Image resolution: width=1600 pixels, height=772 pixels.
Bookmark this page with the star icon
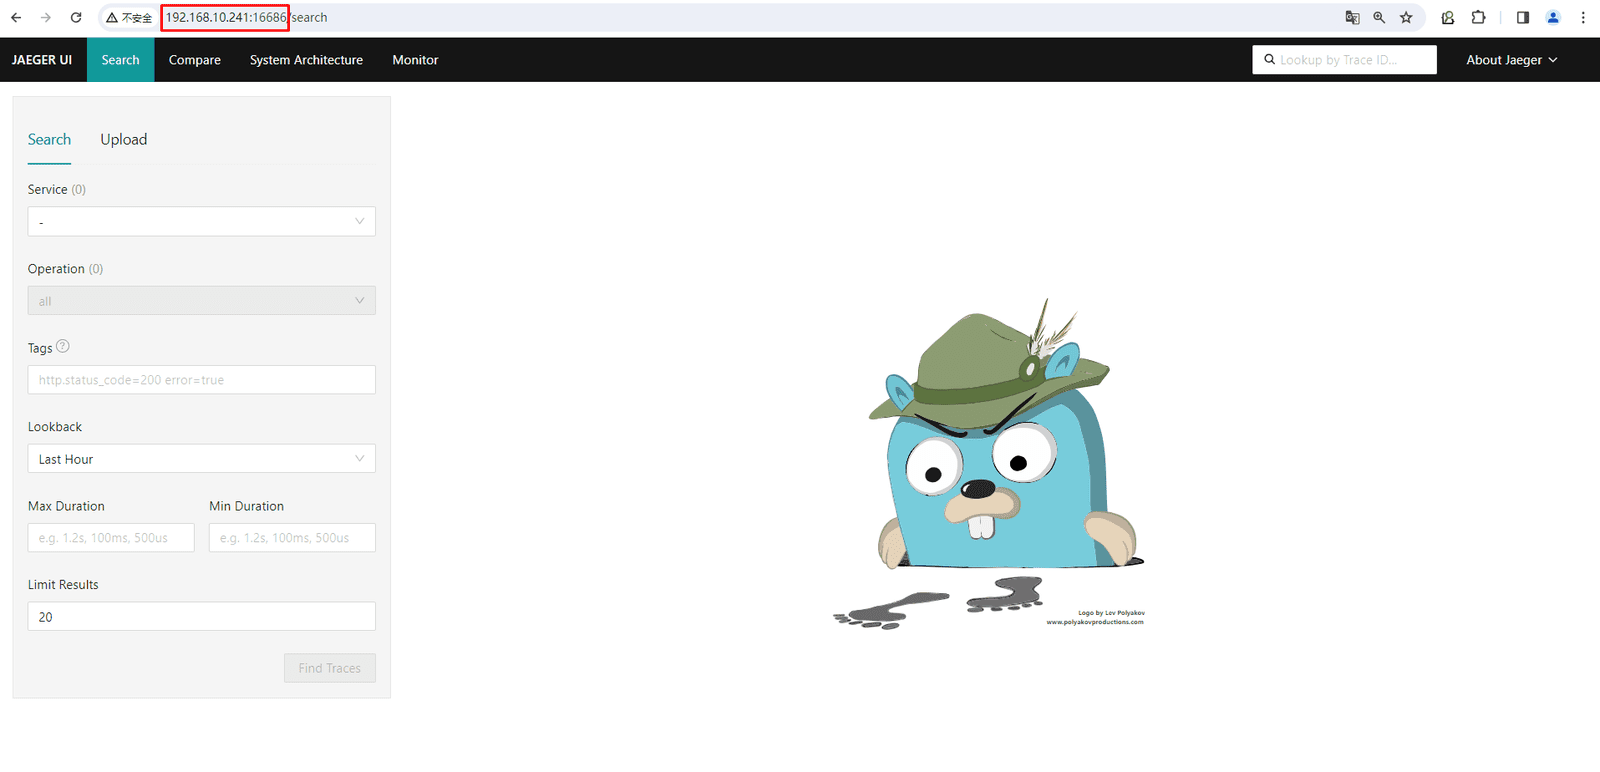[1406, 17]
